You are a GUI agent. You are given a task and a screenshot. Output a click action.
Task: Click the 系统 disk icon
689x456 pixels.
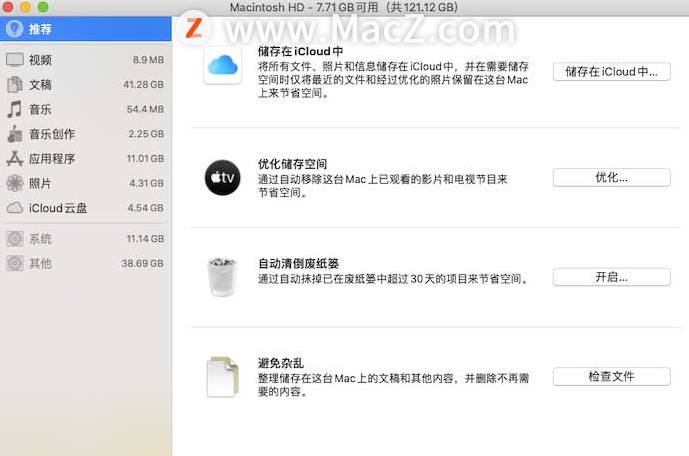(15, 239)
